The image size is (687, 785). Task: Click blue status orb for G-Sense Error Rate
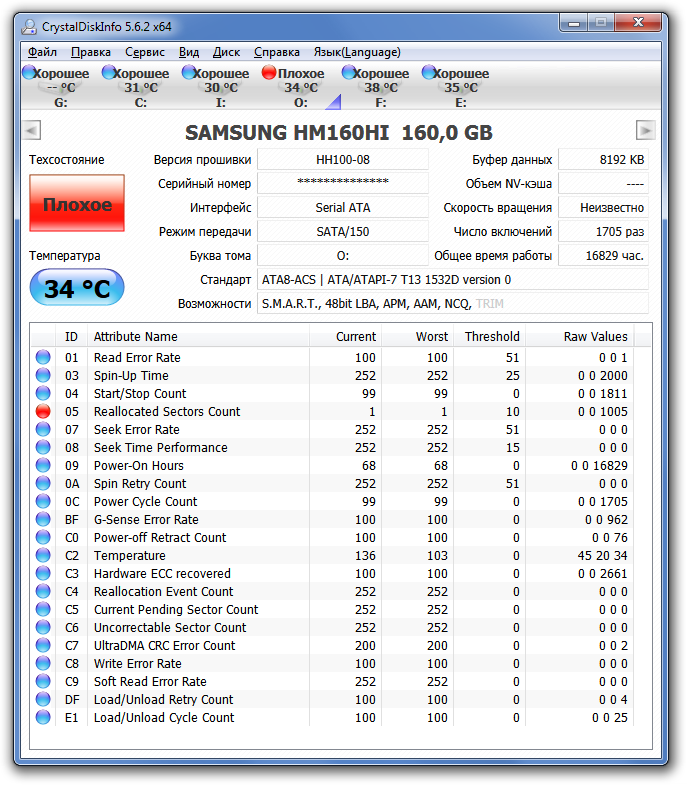pyautogui.click(x=43, y=519)
